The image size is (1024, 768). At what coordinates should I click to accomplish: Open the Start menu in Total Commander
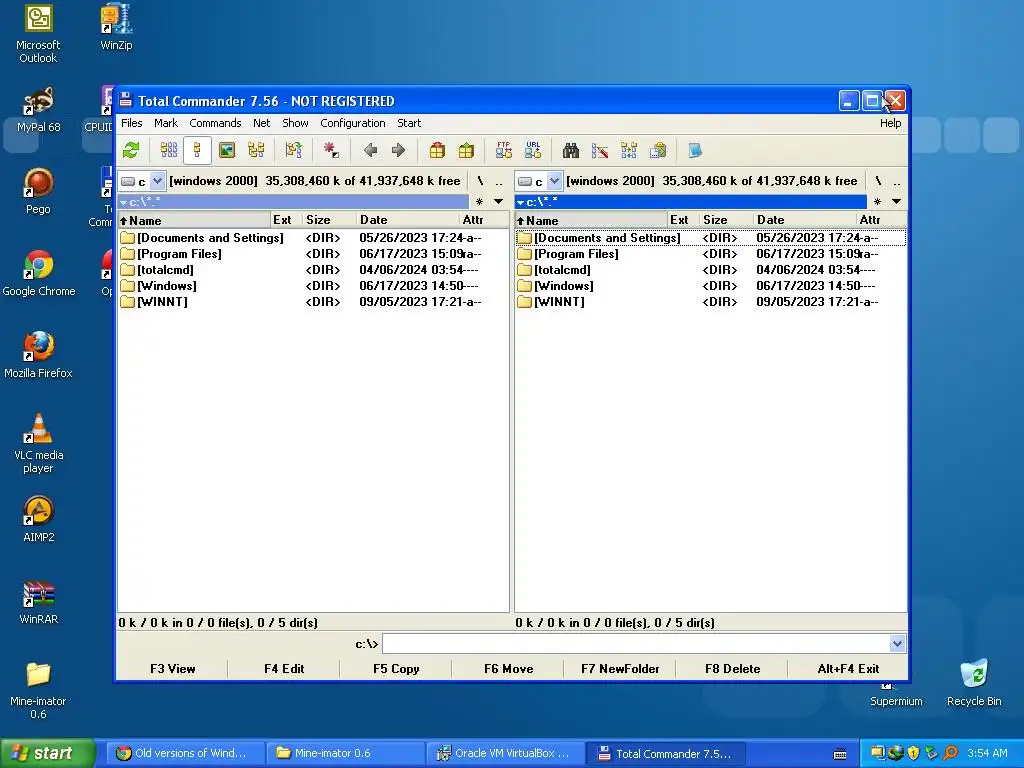(409, 123)
